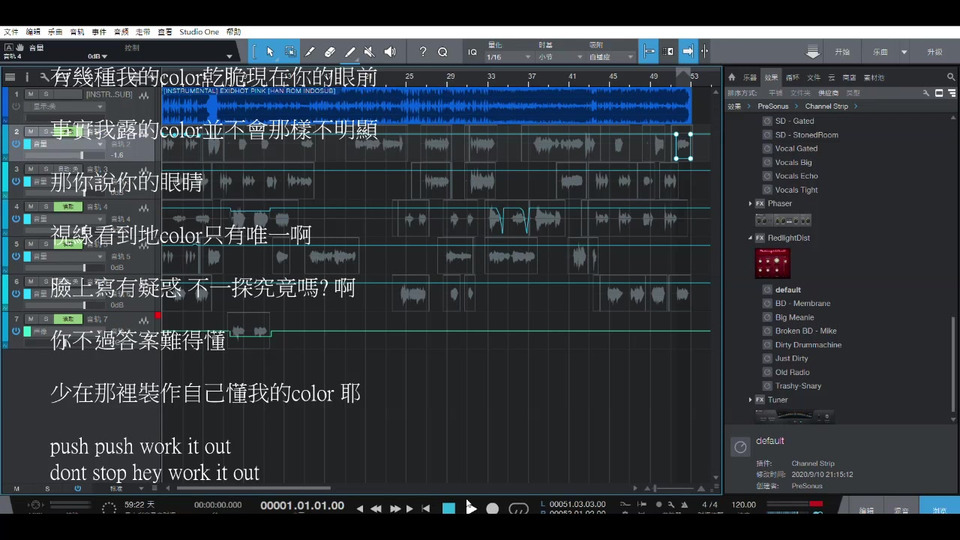Select the Dirty Drummachine preset
The width and height of the screenshot is (960, 540).
[808, 345]
